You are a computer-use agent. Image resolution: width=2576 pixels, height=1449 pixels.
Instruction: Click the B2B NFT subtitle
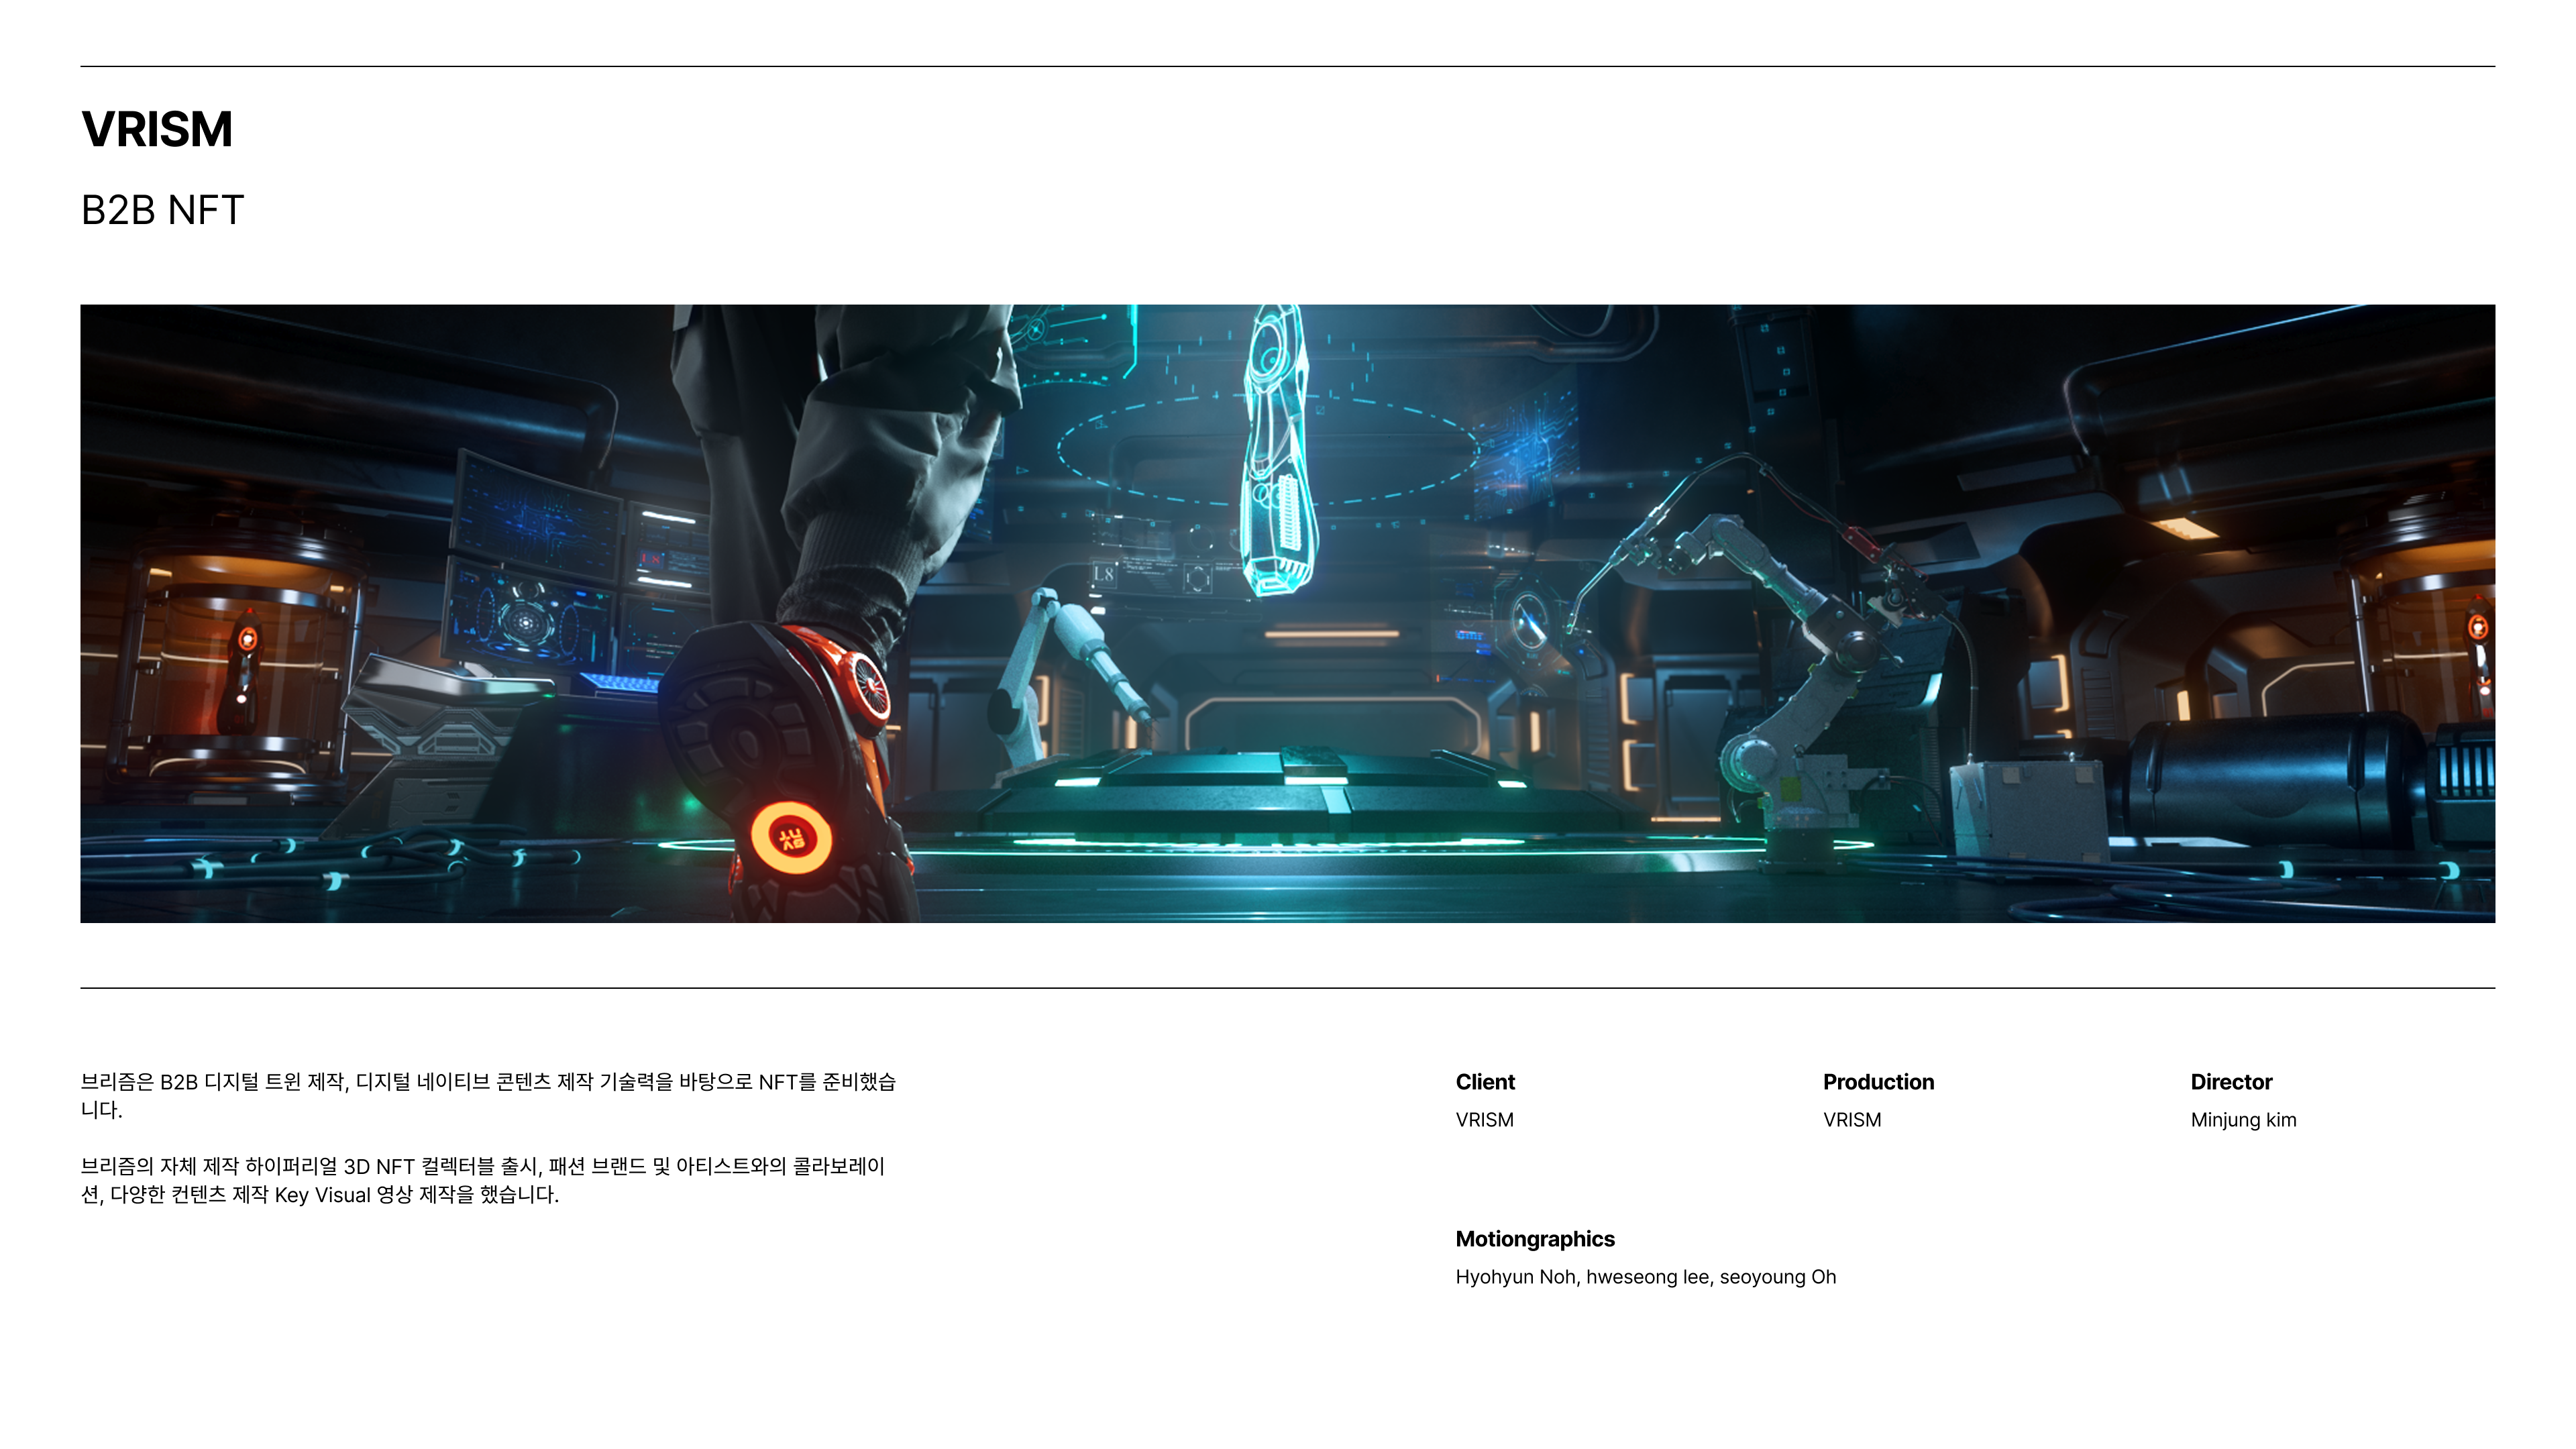(x=162, y=210)
